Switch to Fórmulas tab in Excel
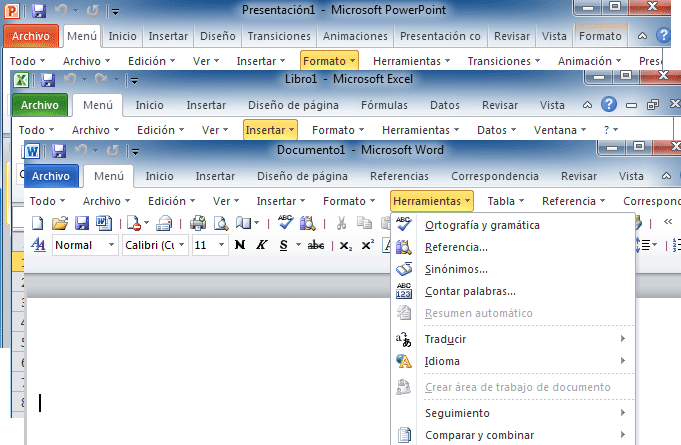The height and width of the screenshot is (445, 681). pos(384,105)
